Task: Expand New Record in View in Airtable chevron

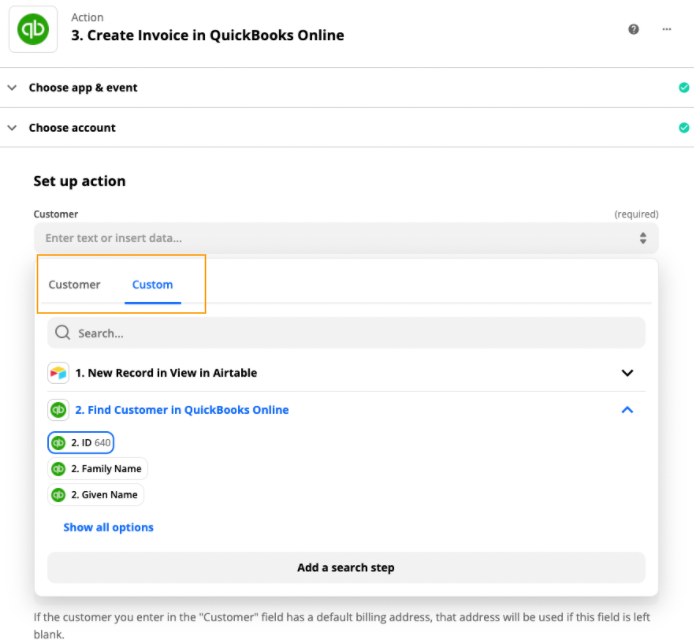Action: (627, 373)
